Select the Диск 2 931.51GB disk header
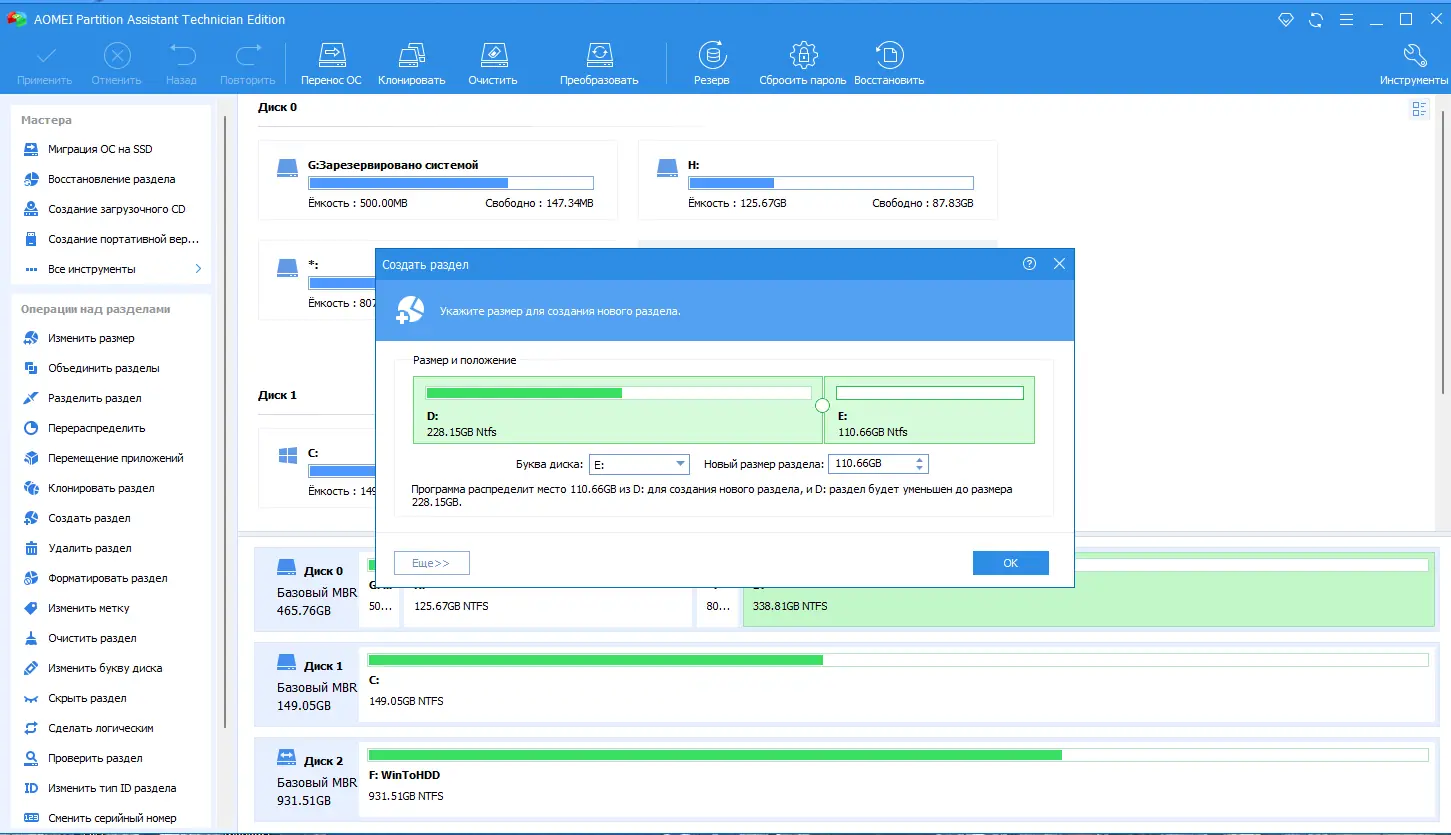This screenshot has width=1451, height=835. (307, 780)
